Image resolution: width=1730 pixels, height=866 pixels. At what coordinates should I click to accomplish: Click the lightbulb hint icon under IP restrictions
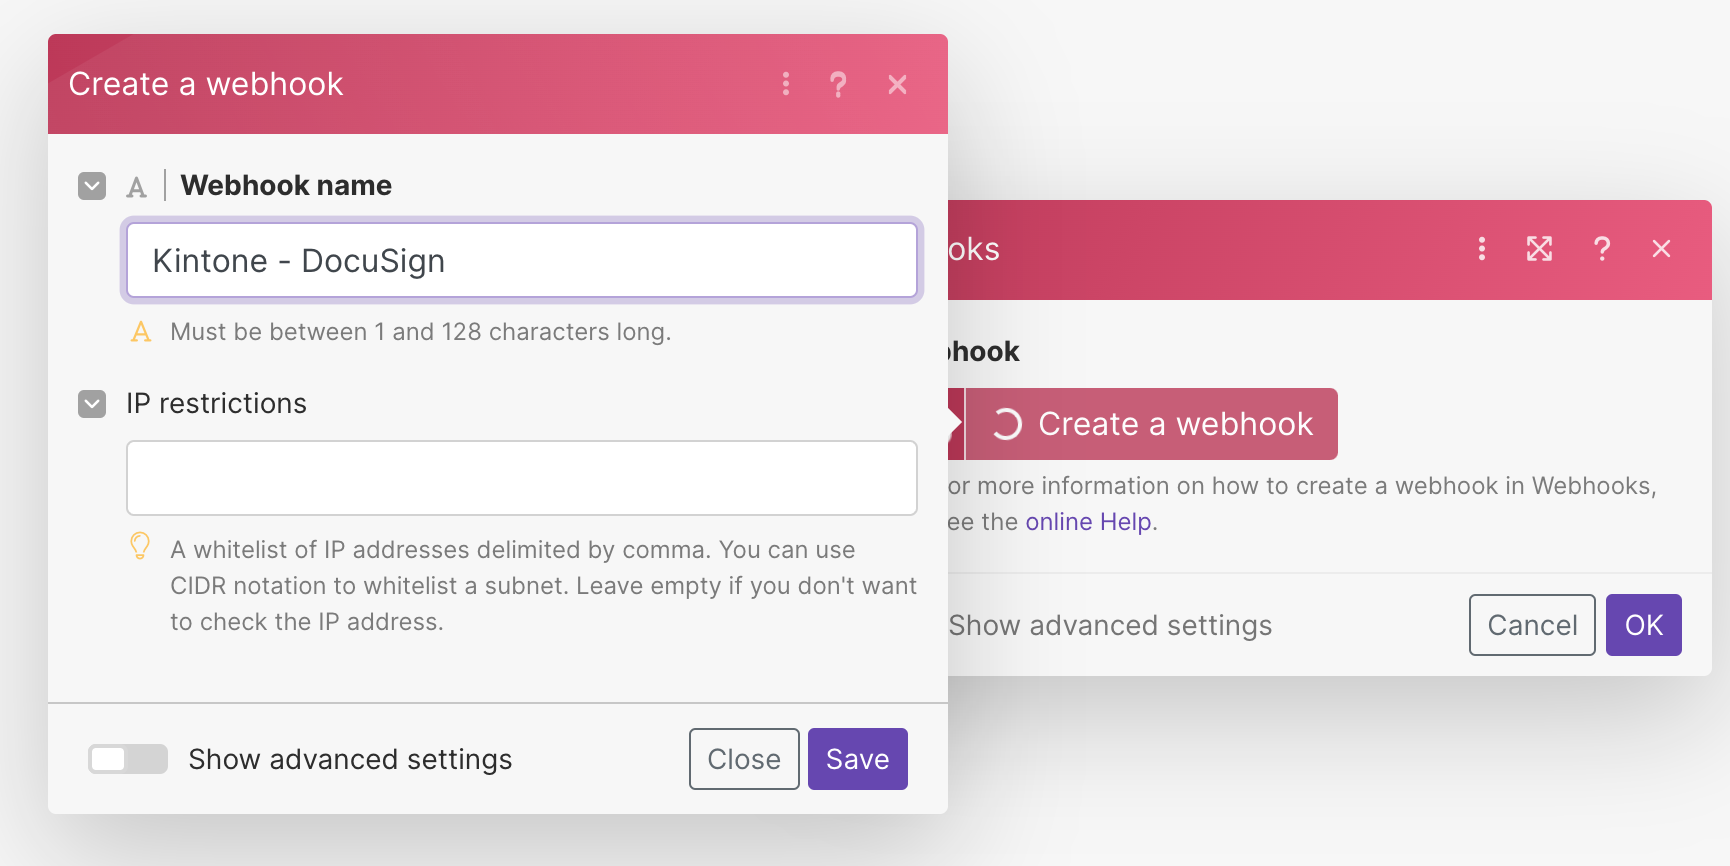pos(140,546)
